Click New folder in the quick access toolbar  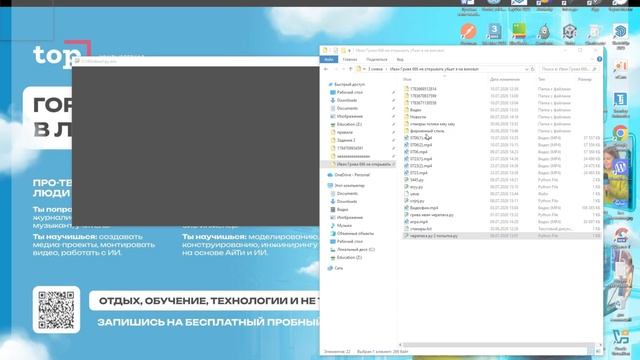(x=343, y=50)
